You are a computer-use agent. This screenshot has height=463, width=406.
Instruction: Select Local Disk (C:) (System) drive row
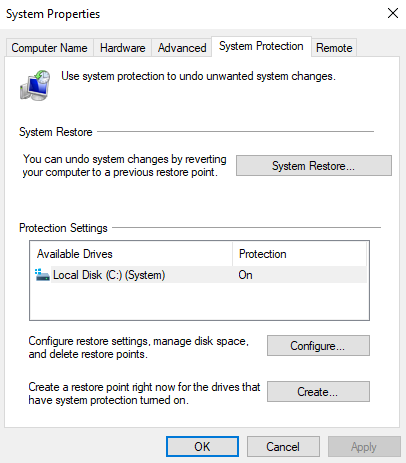[x=199, y=275]
